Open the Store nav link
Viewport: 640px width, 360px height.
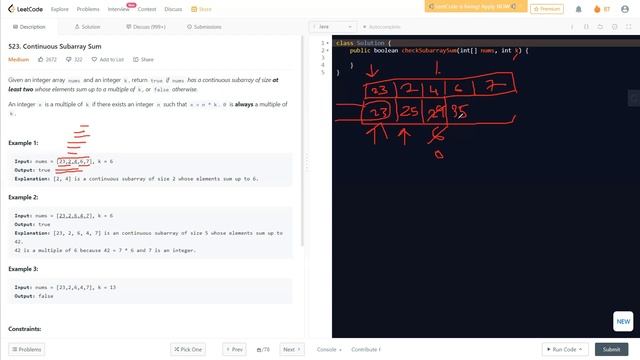point(201,9)
